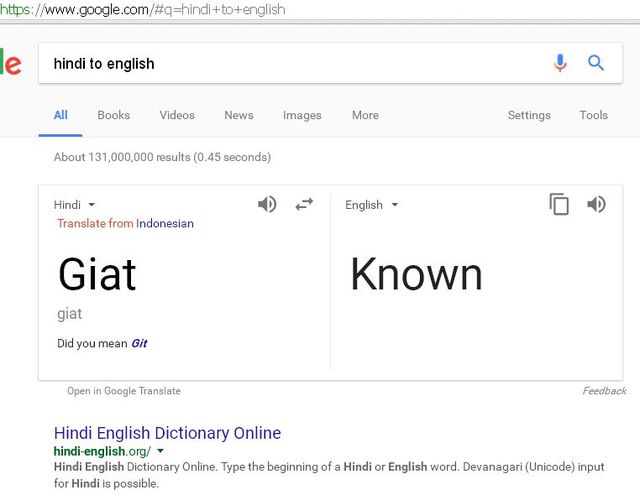Click the partial Google logo
This screenshot has width=640, height=495.
11,62
